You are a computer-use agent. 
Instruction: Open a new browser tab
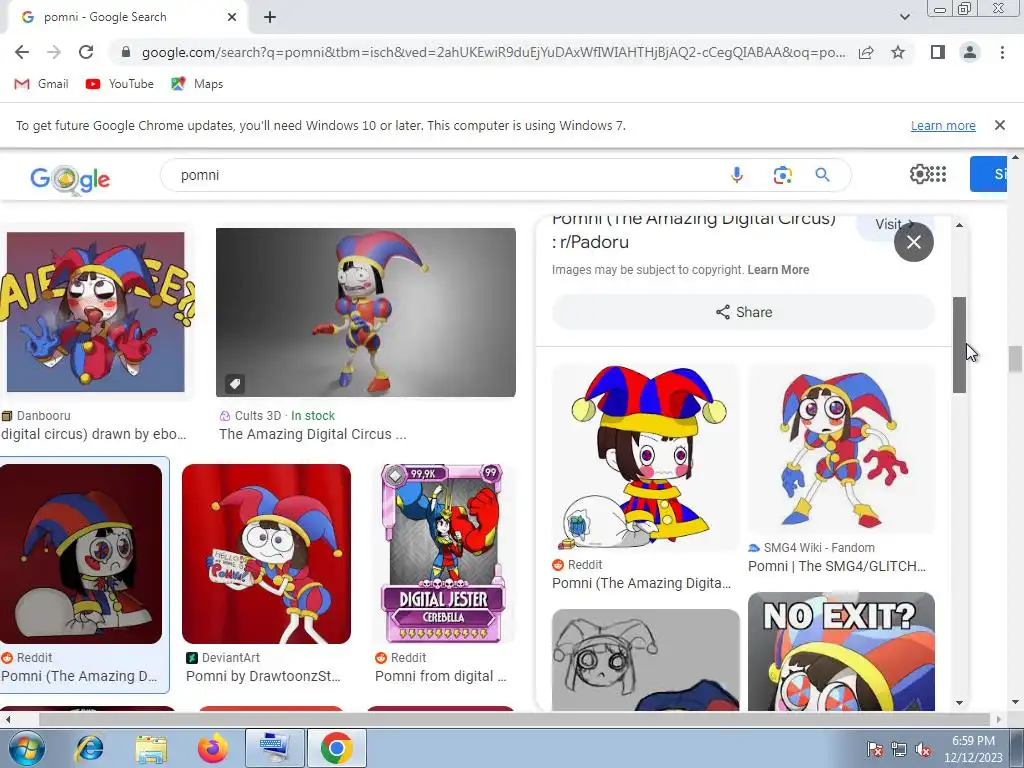(x=270, y=17)
